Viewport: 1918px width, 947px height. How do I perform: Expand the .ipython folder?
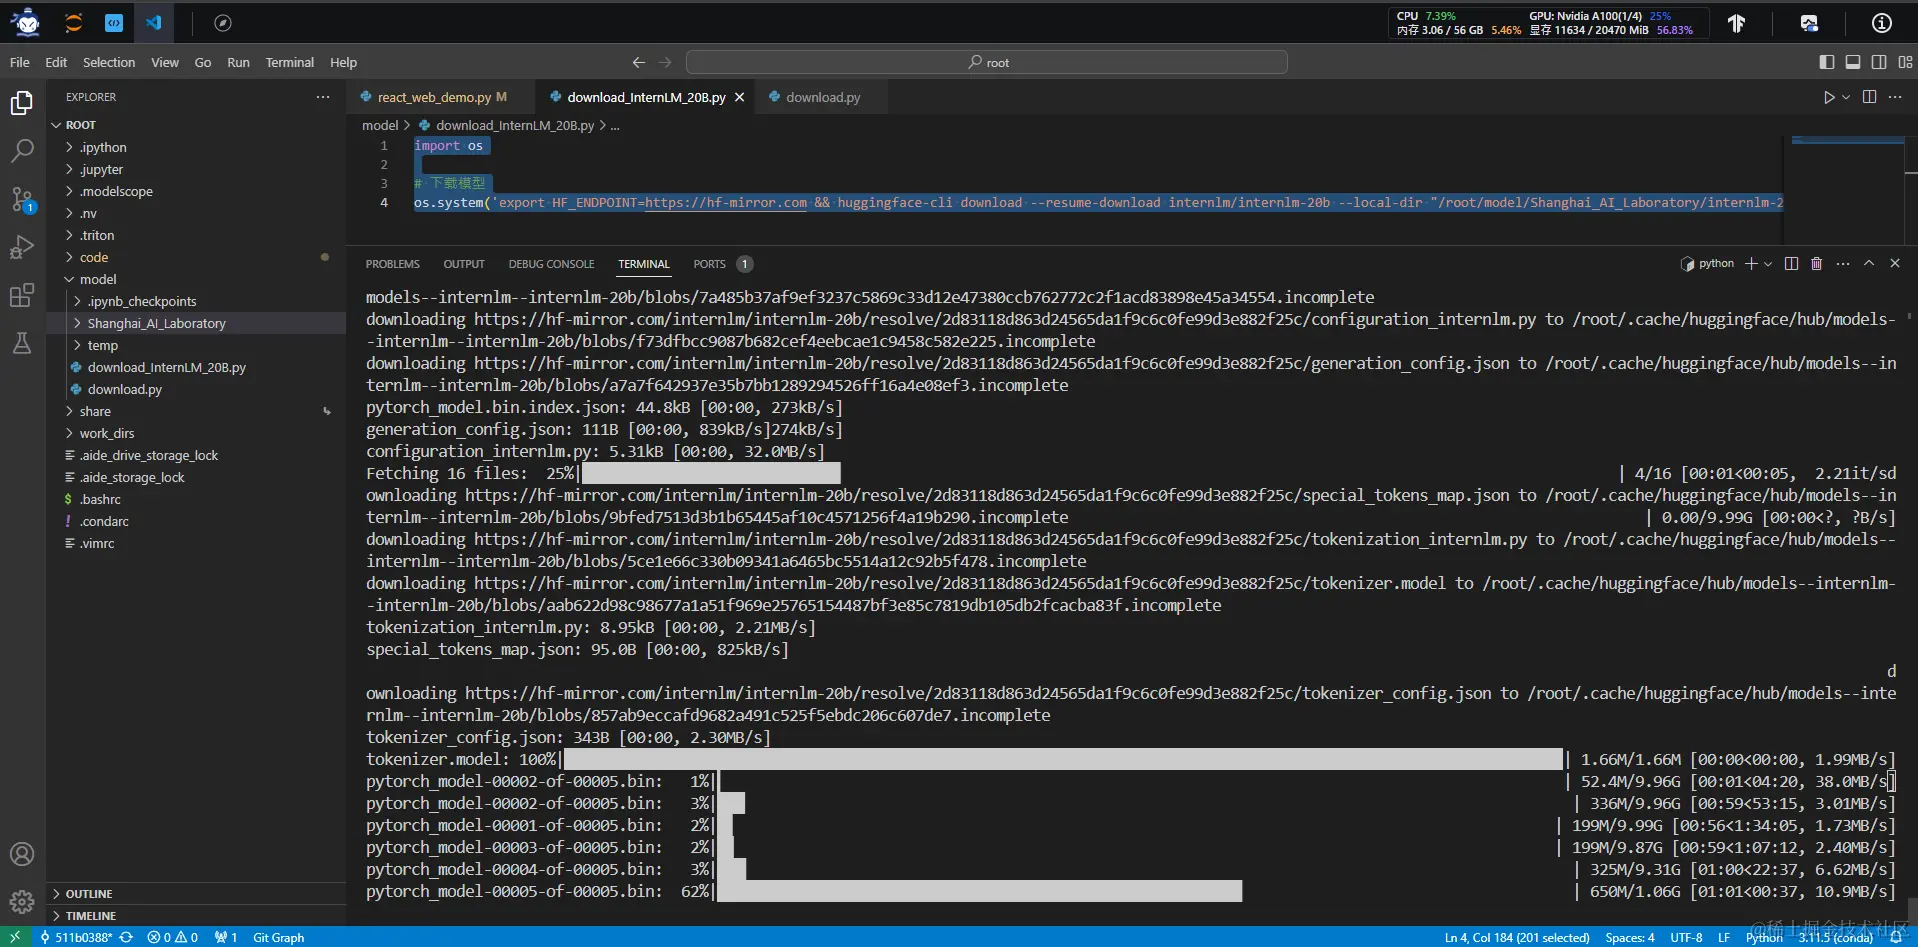pyautogui.click(x=196, y=147)
